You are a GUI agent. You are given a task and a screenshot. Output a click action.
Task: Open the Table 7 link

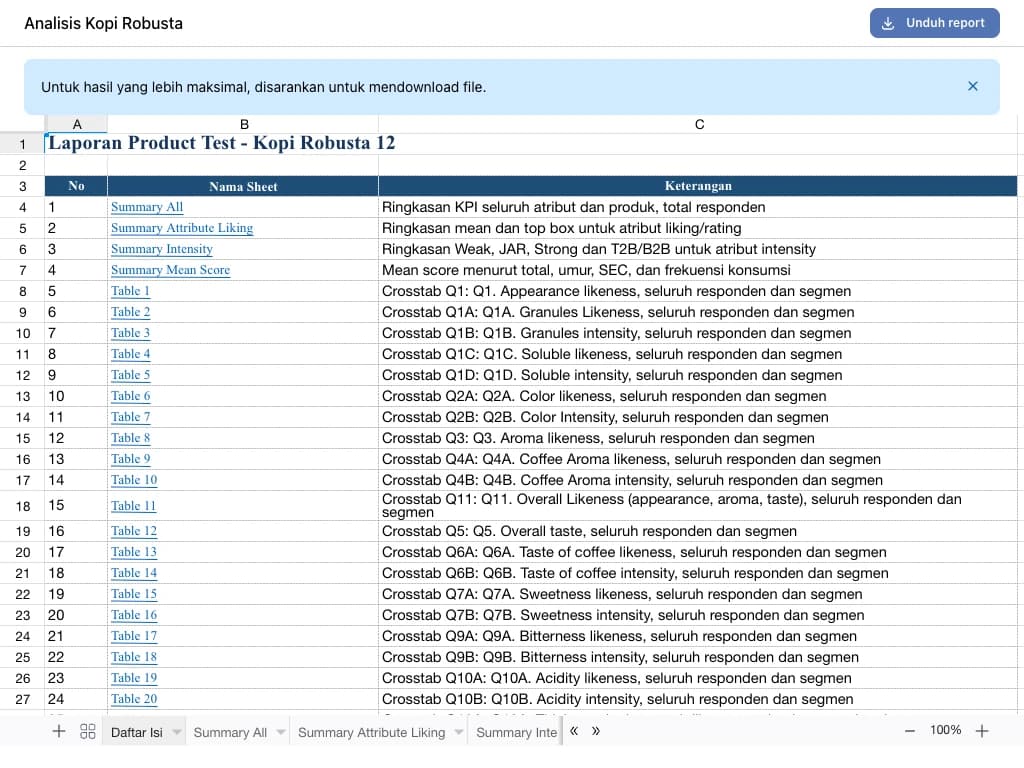[131, 417]
